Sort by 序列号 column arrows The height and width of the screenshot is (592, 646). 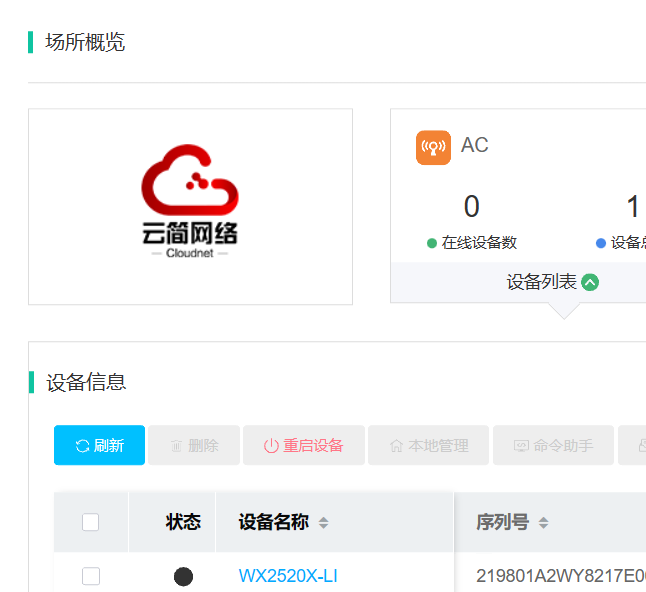(543, 523)
